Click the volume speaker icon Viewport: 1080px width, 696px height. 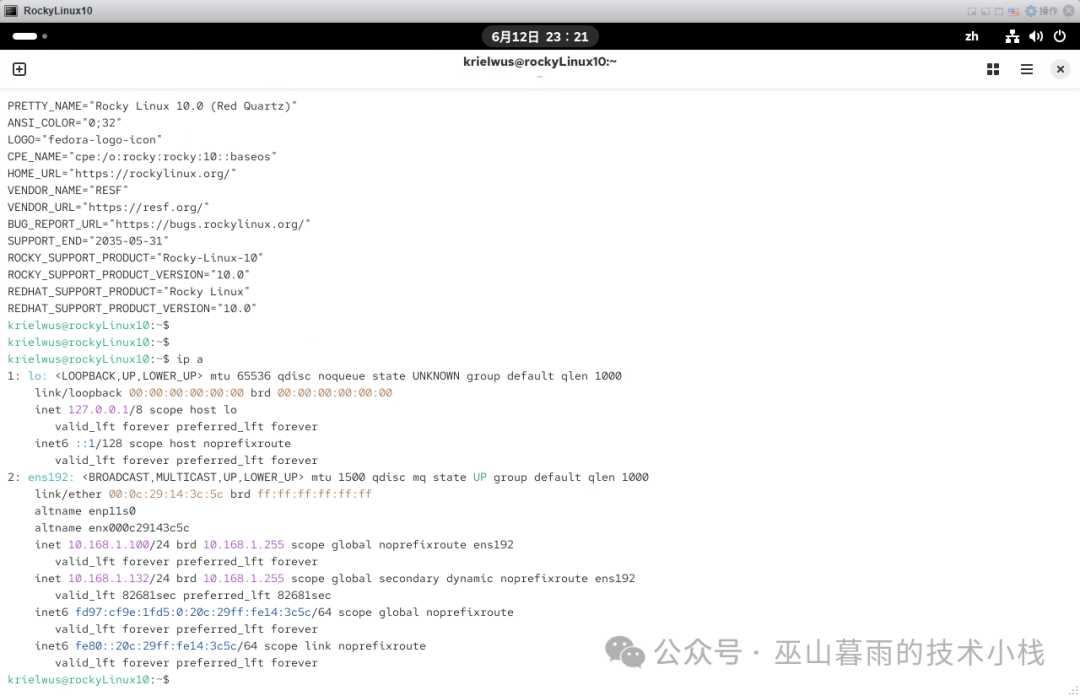point(1035,36)
